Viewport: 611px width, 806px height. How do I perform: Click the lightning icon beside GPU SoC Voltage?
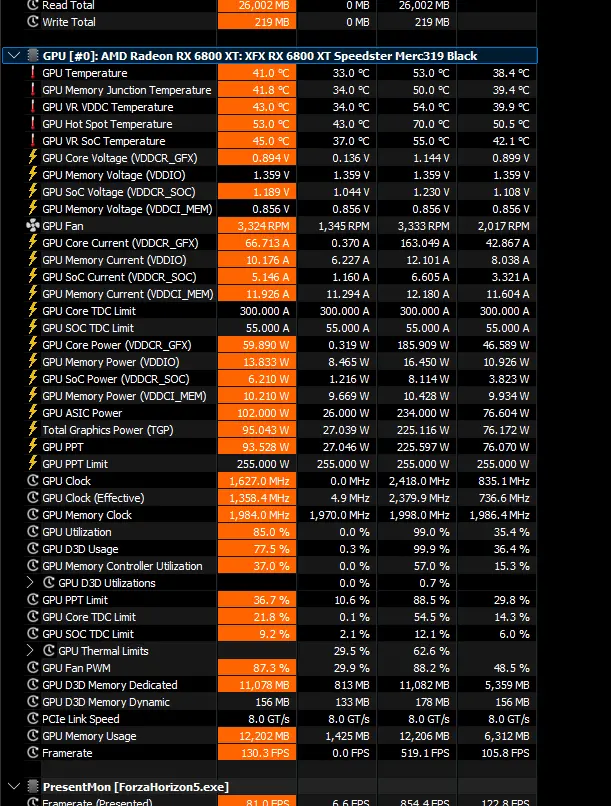click(33, 191)
